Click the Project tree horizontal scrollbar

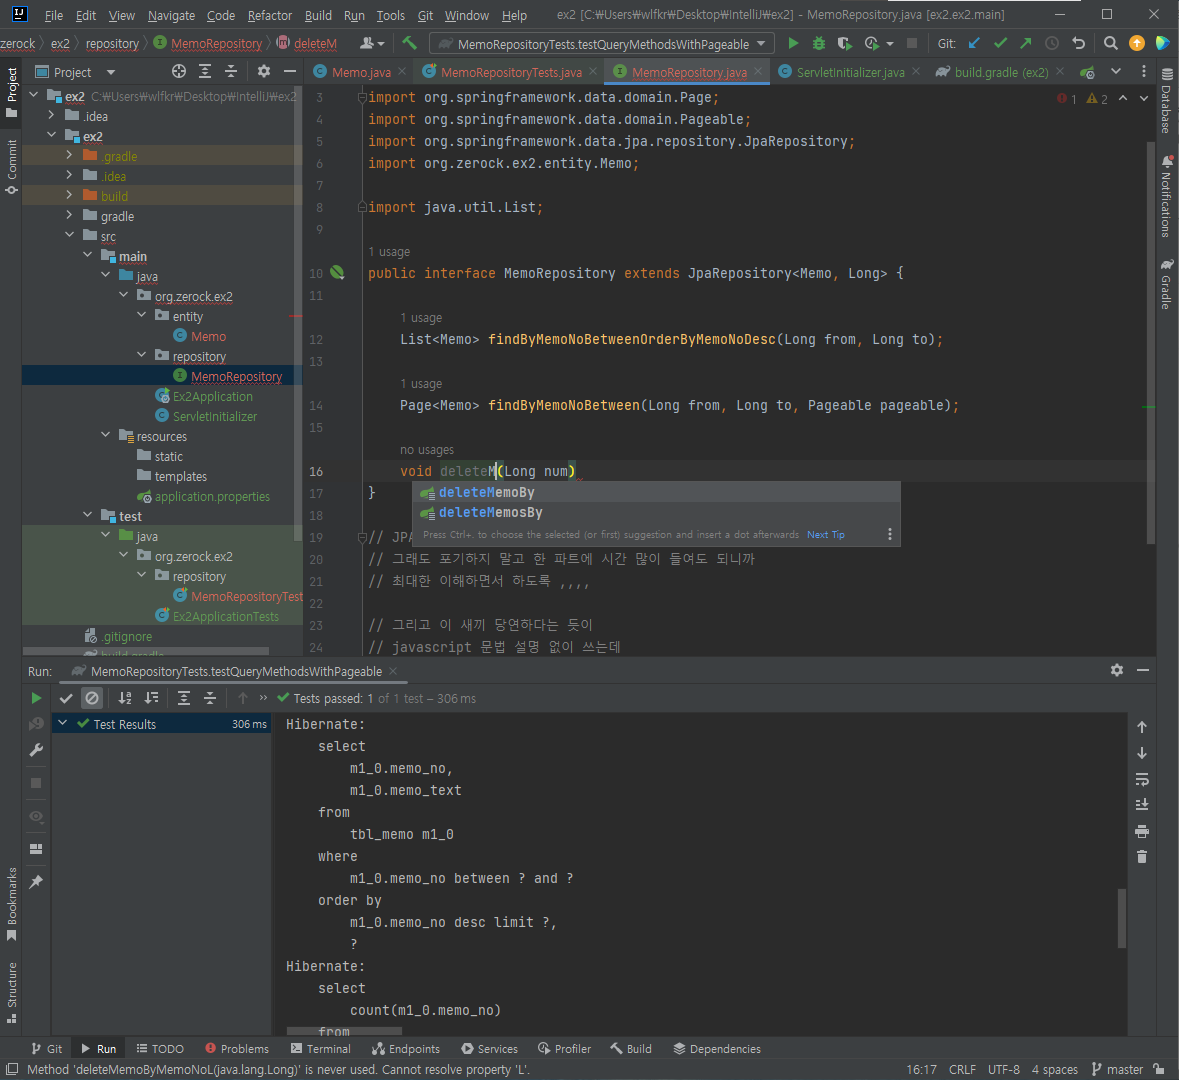[x=146, y=651]
